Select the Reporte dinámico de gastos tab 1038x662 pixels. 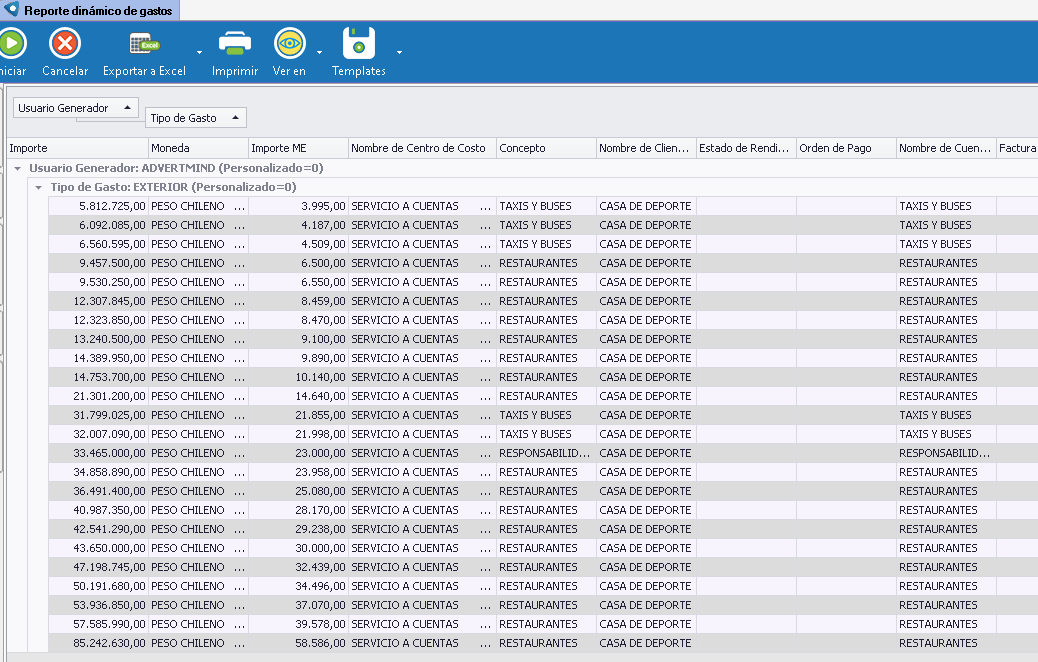(x=97, y=11)
